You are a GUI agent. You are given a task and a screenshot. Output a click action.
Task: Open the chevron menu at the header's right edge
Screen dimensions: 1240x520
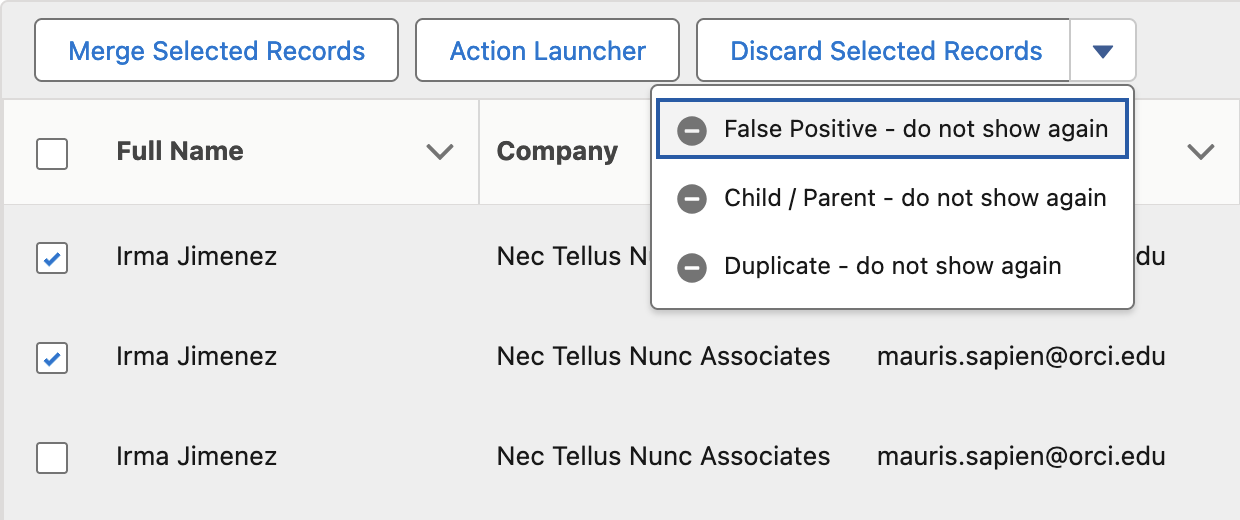(x=1200, y=152)
